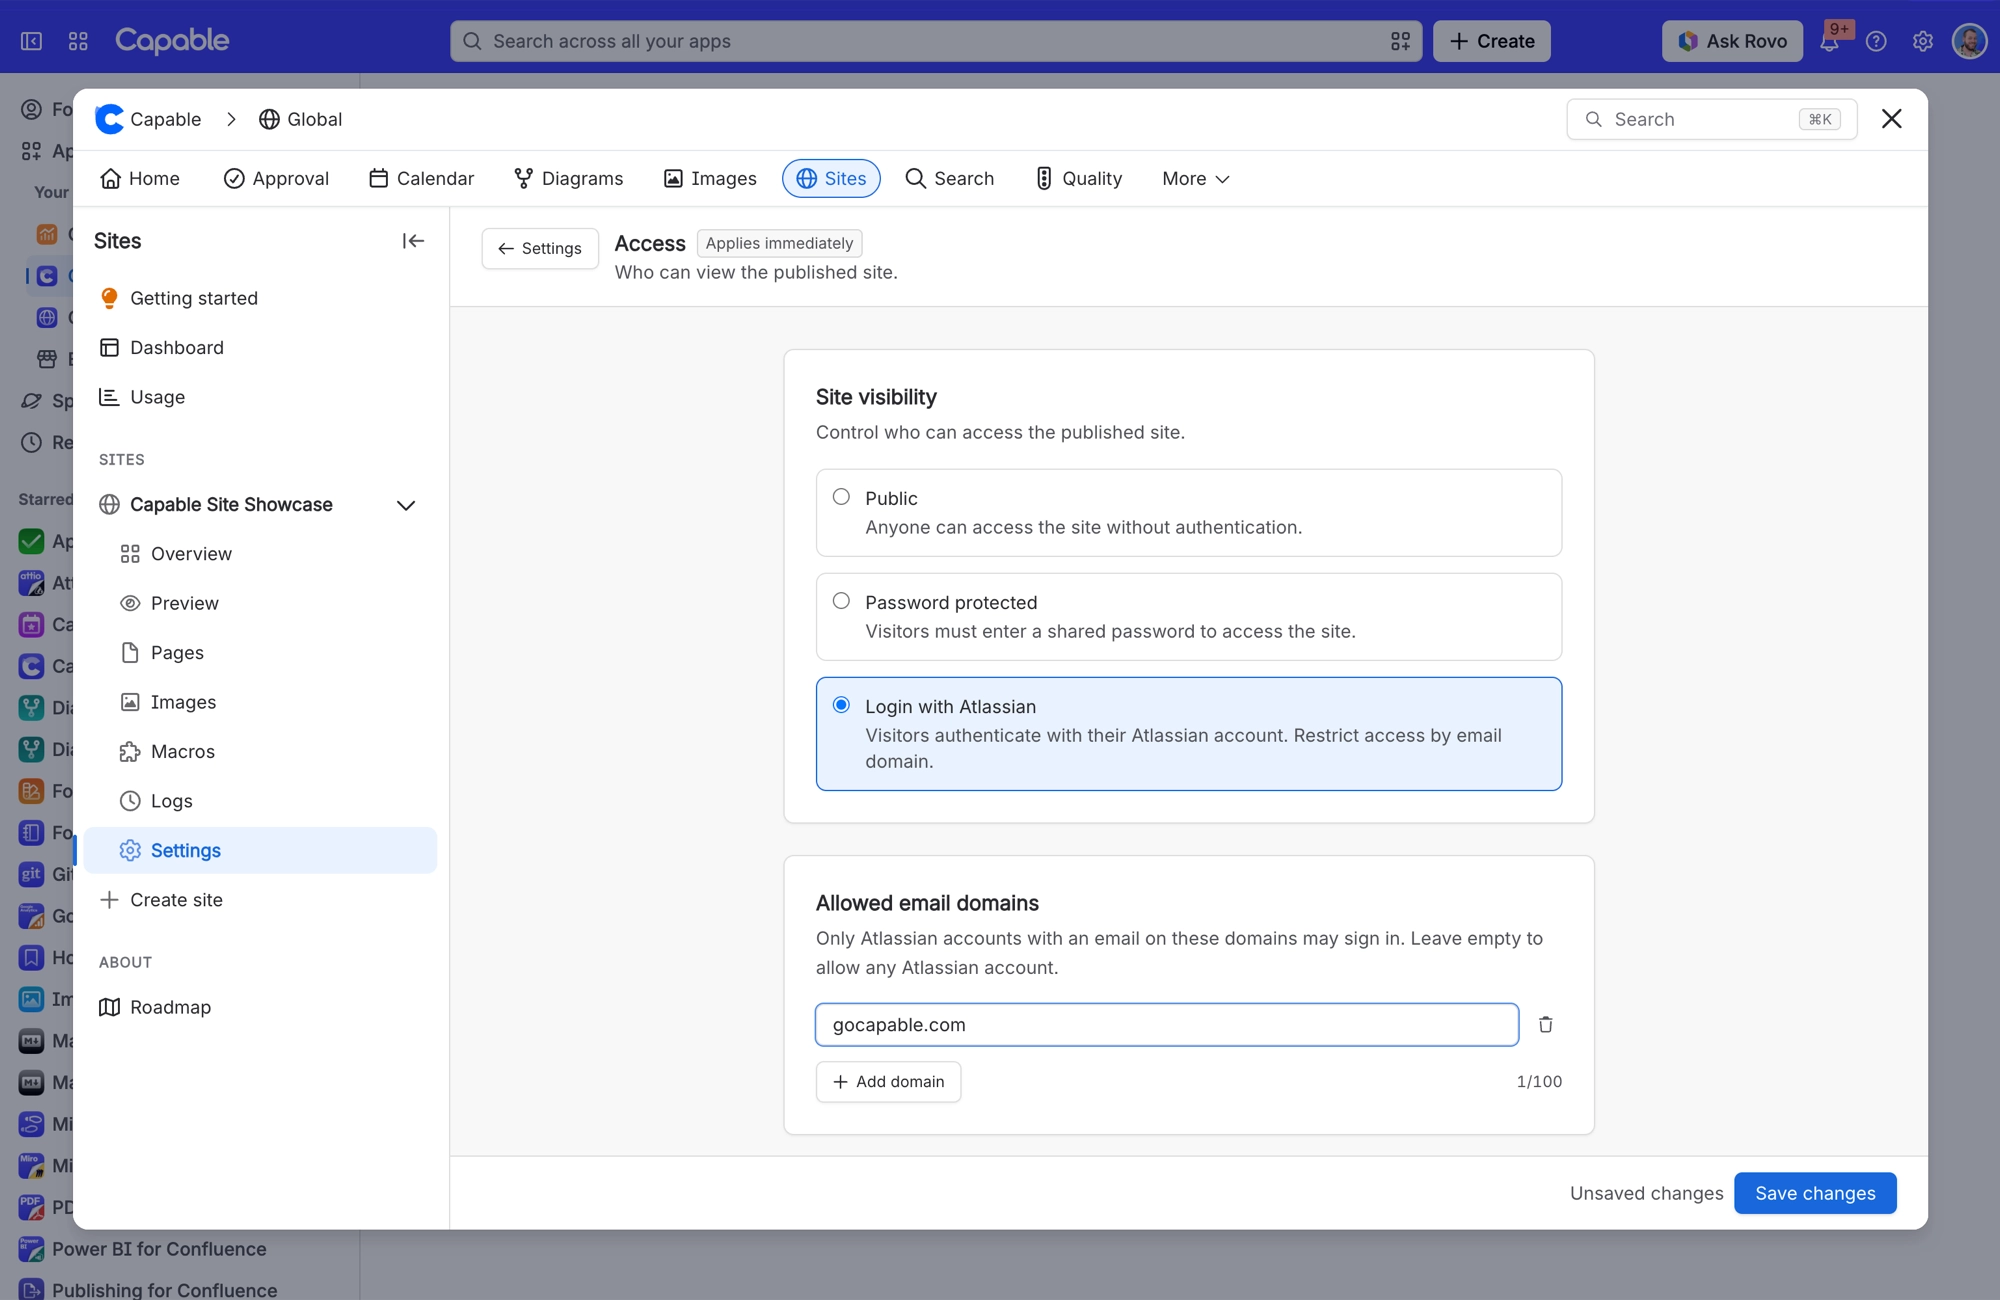The width and height of the screenshot is (2000, 1300).
Task: Switch to the Images tab
Action: tap(709, 179)
